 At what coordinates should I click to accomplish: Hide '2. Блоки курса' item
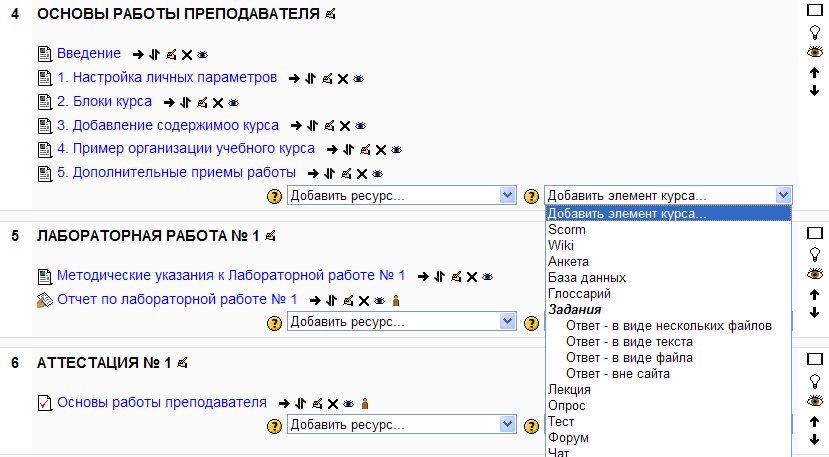pyautogui.click(x=233, y=103)
